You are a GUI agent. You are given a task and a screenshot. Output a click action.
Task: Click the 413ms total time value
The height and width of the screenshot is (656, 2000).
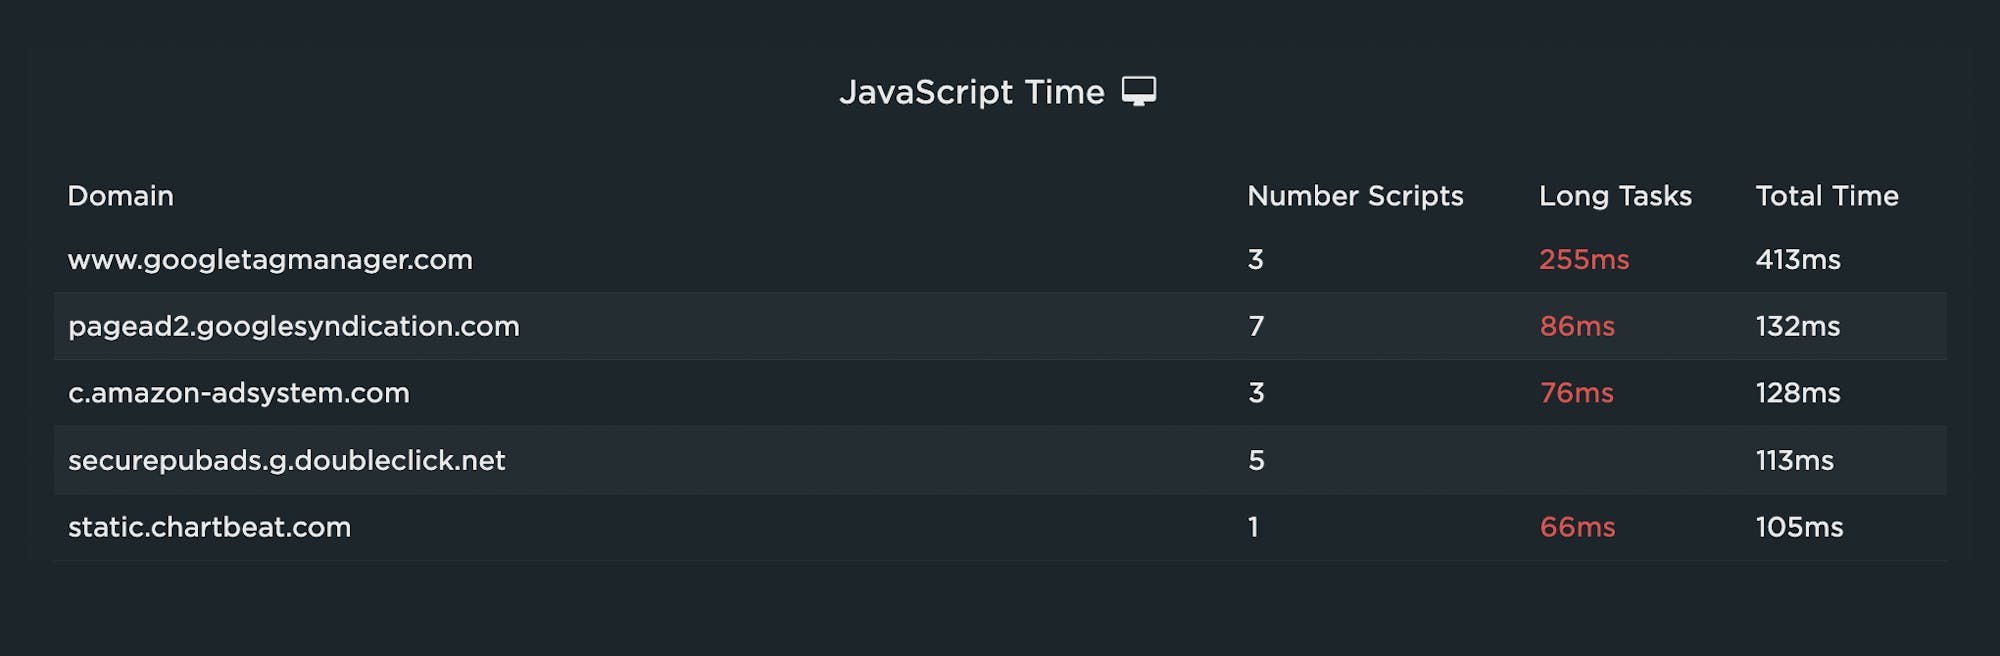[x=1798, y=260]
